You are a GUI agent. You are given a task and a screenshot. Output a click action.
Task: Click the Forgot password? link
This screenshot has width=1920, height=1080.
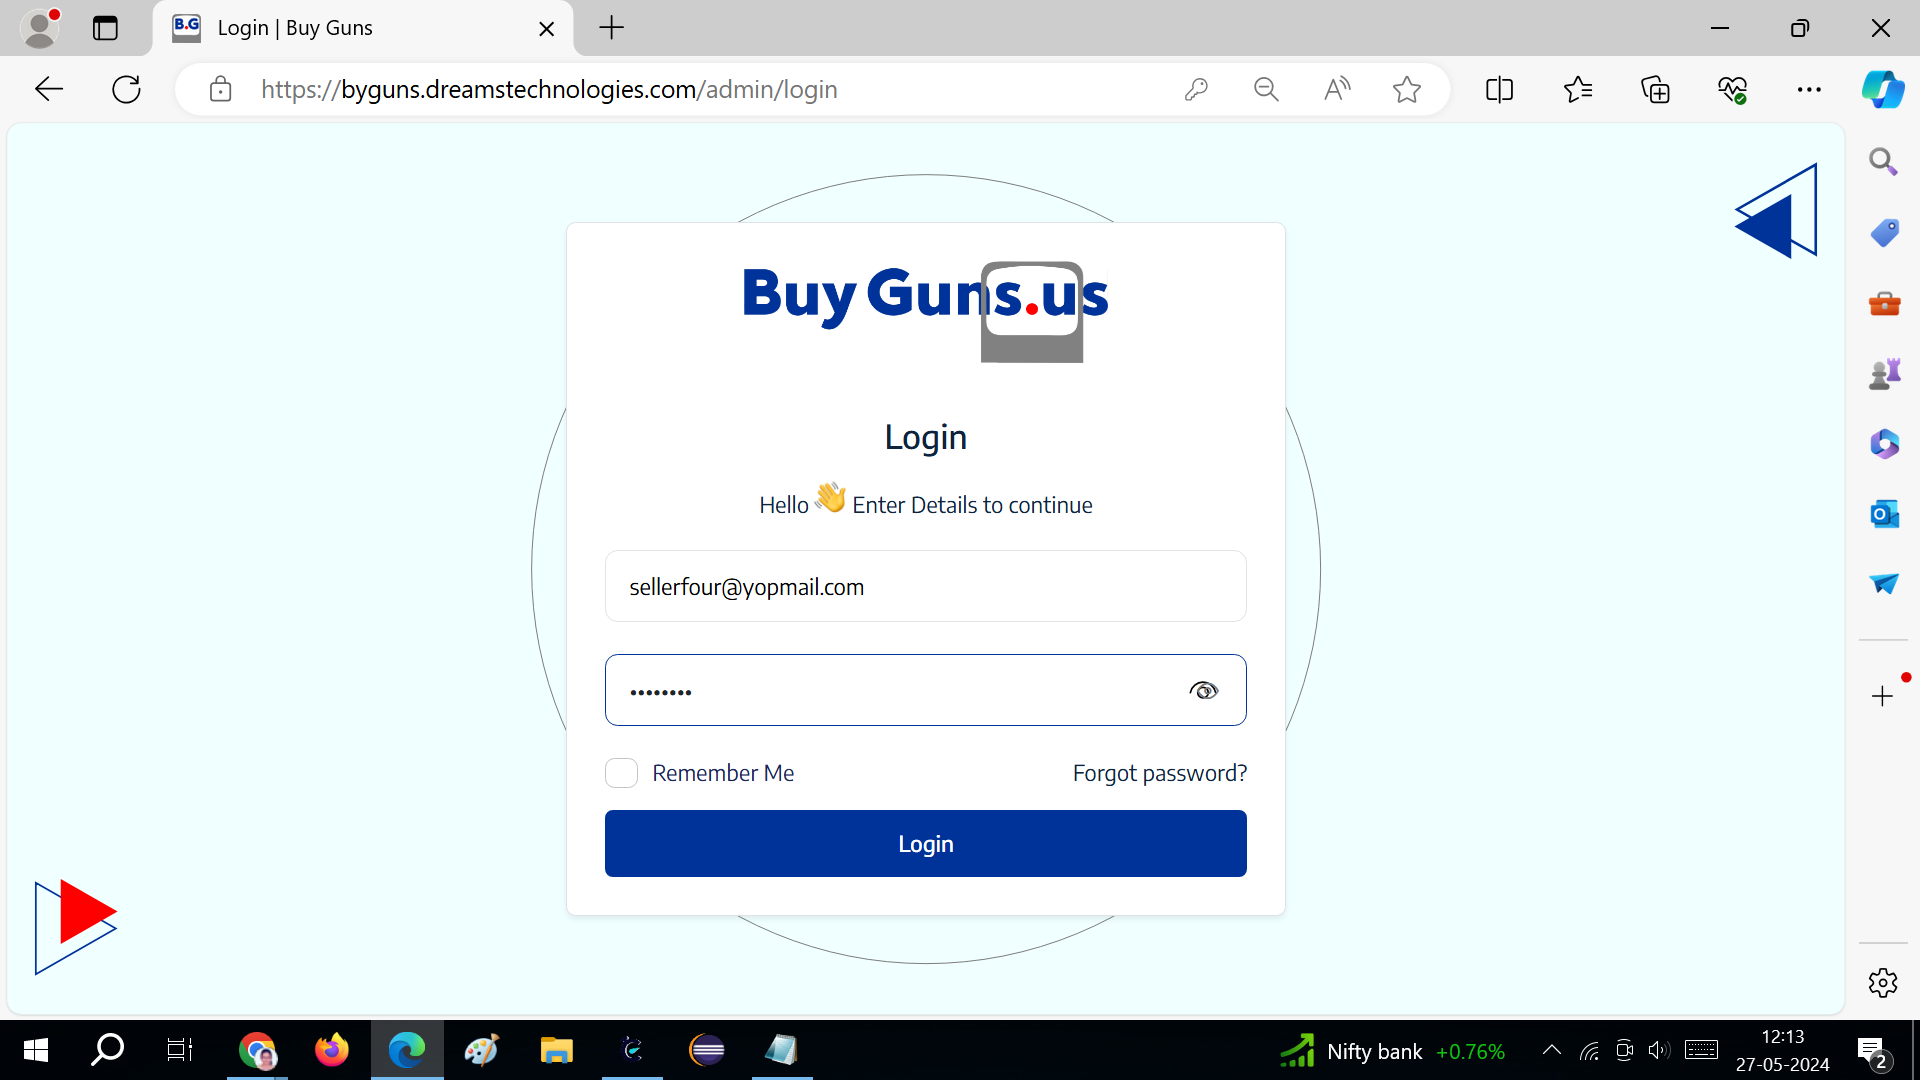[1159, 773]
